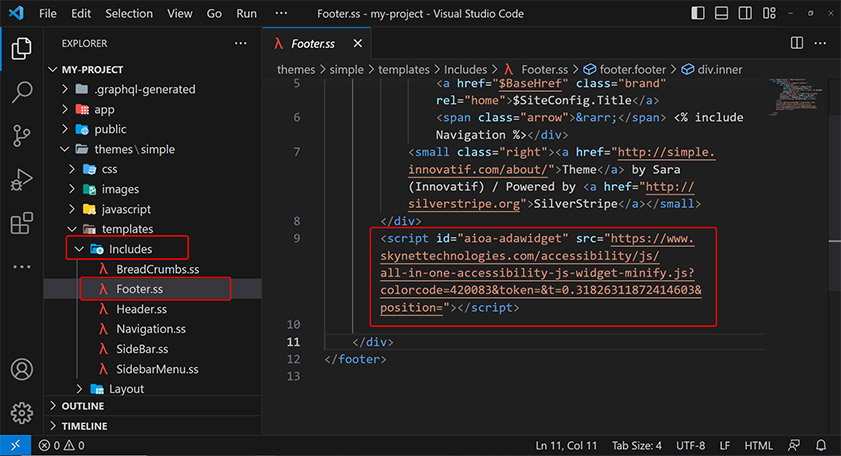Open the Go menu
The height and width of the screenshot is (456, 841).
[x=214, y=13]
